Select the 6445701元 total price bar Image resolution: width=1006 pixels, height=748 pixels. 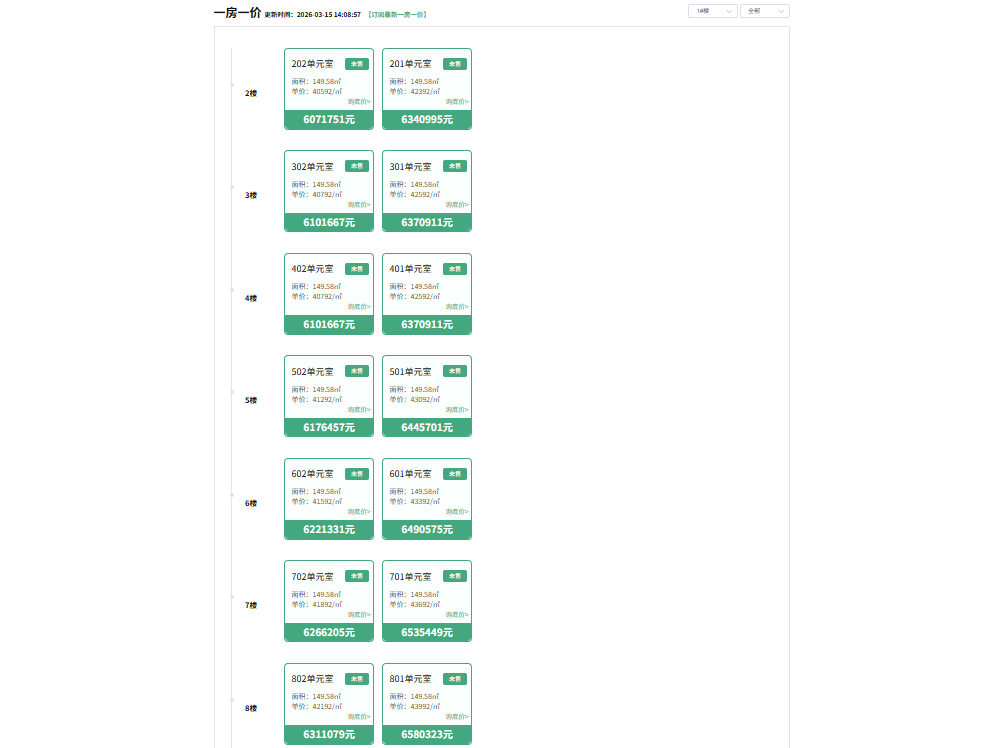point(427,427)
